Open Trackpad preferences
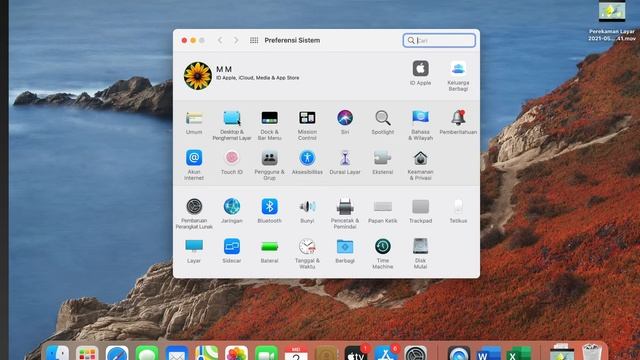 (x=420, y=211)
